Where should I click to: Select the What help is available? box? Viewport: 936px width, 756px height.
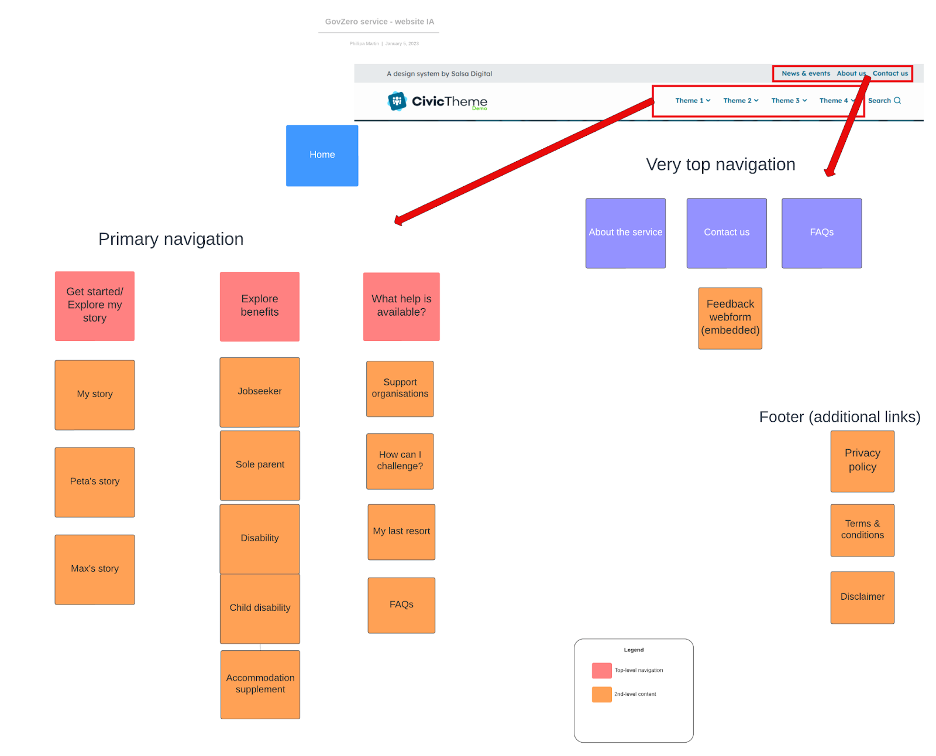[401, 306]
